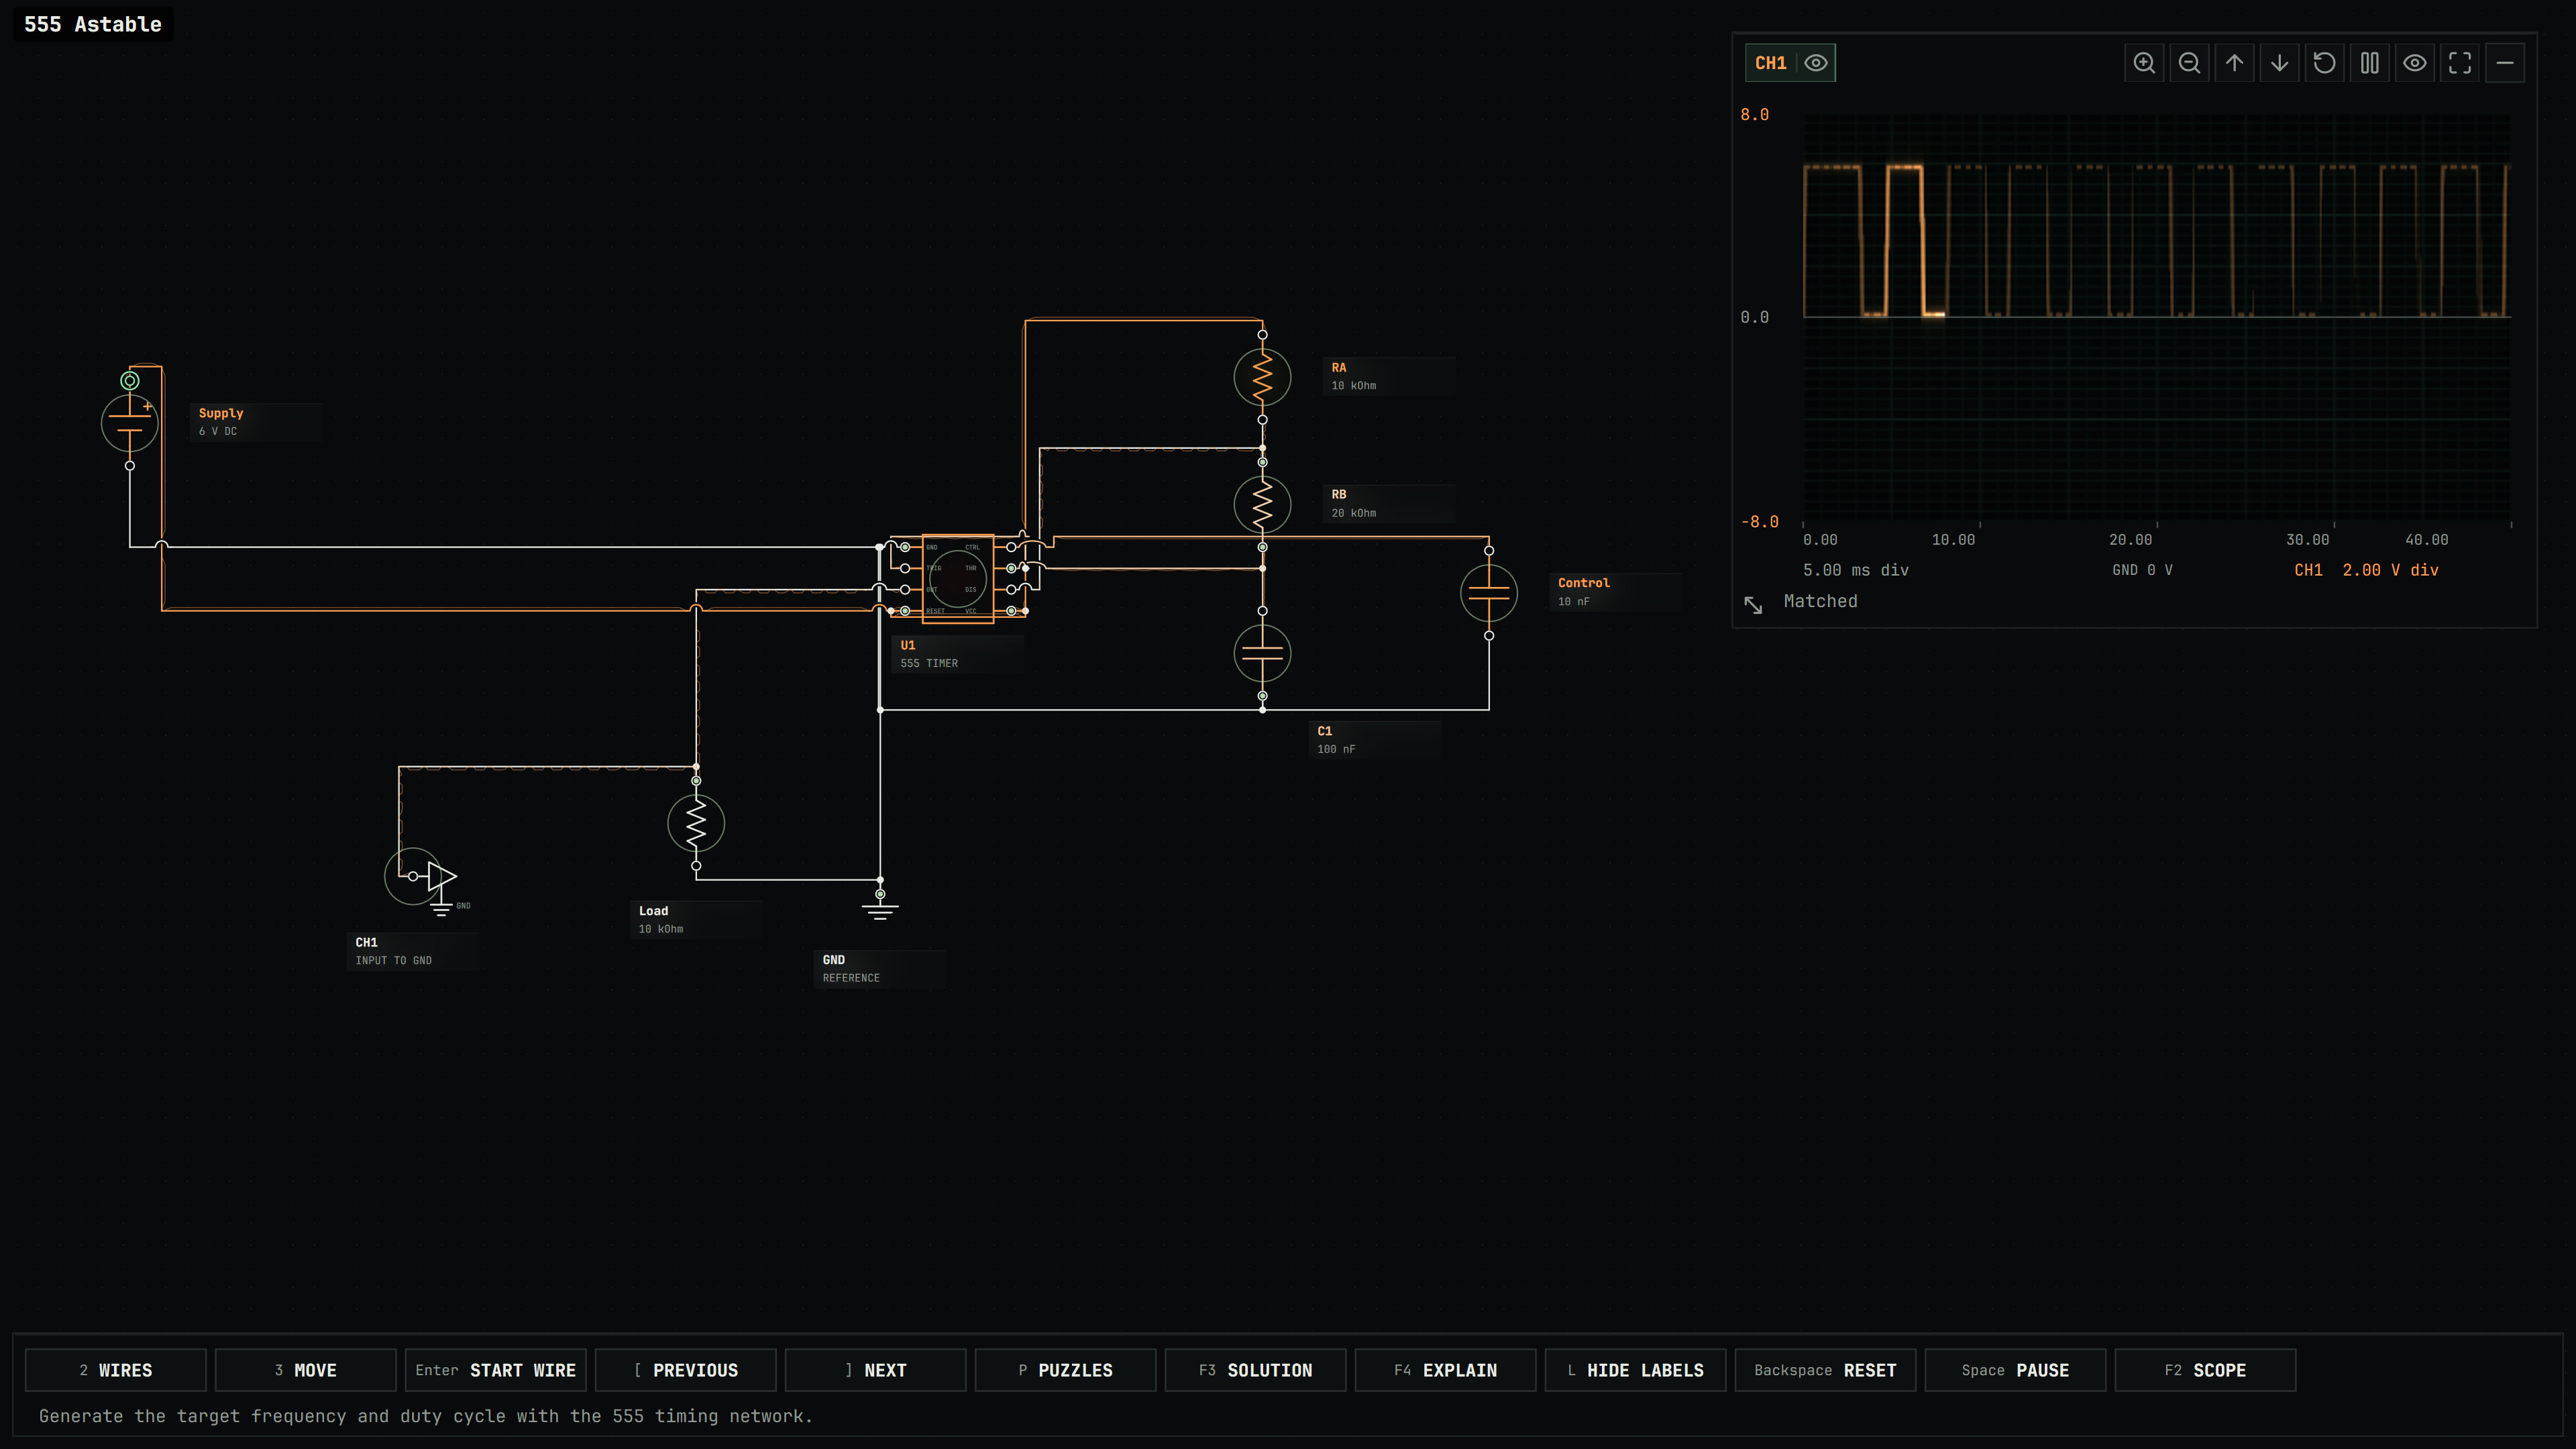Toggle scope trace visibility eye icon
2576x1449 pixels.
coord(2414,63)
